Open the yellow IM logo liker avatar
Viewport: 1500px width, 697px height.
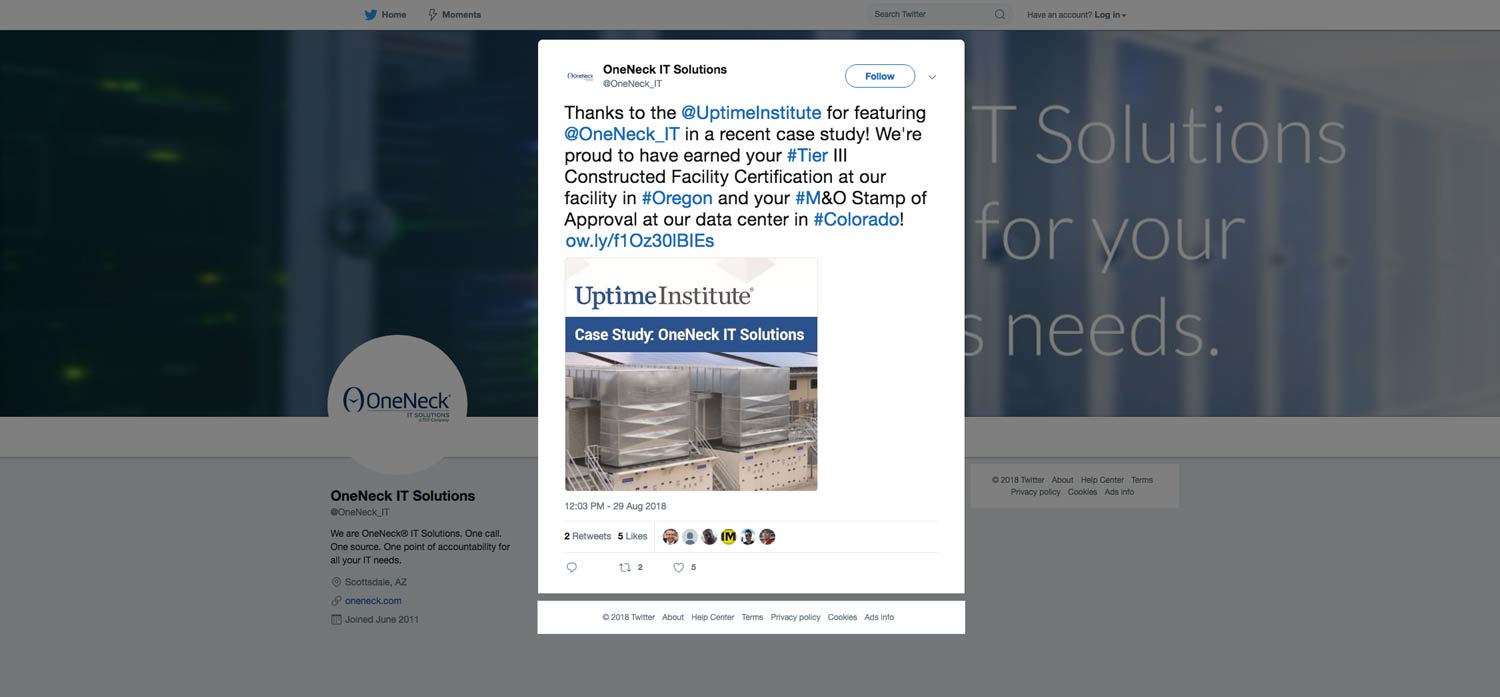click(728, 537)
